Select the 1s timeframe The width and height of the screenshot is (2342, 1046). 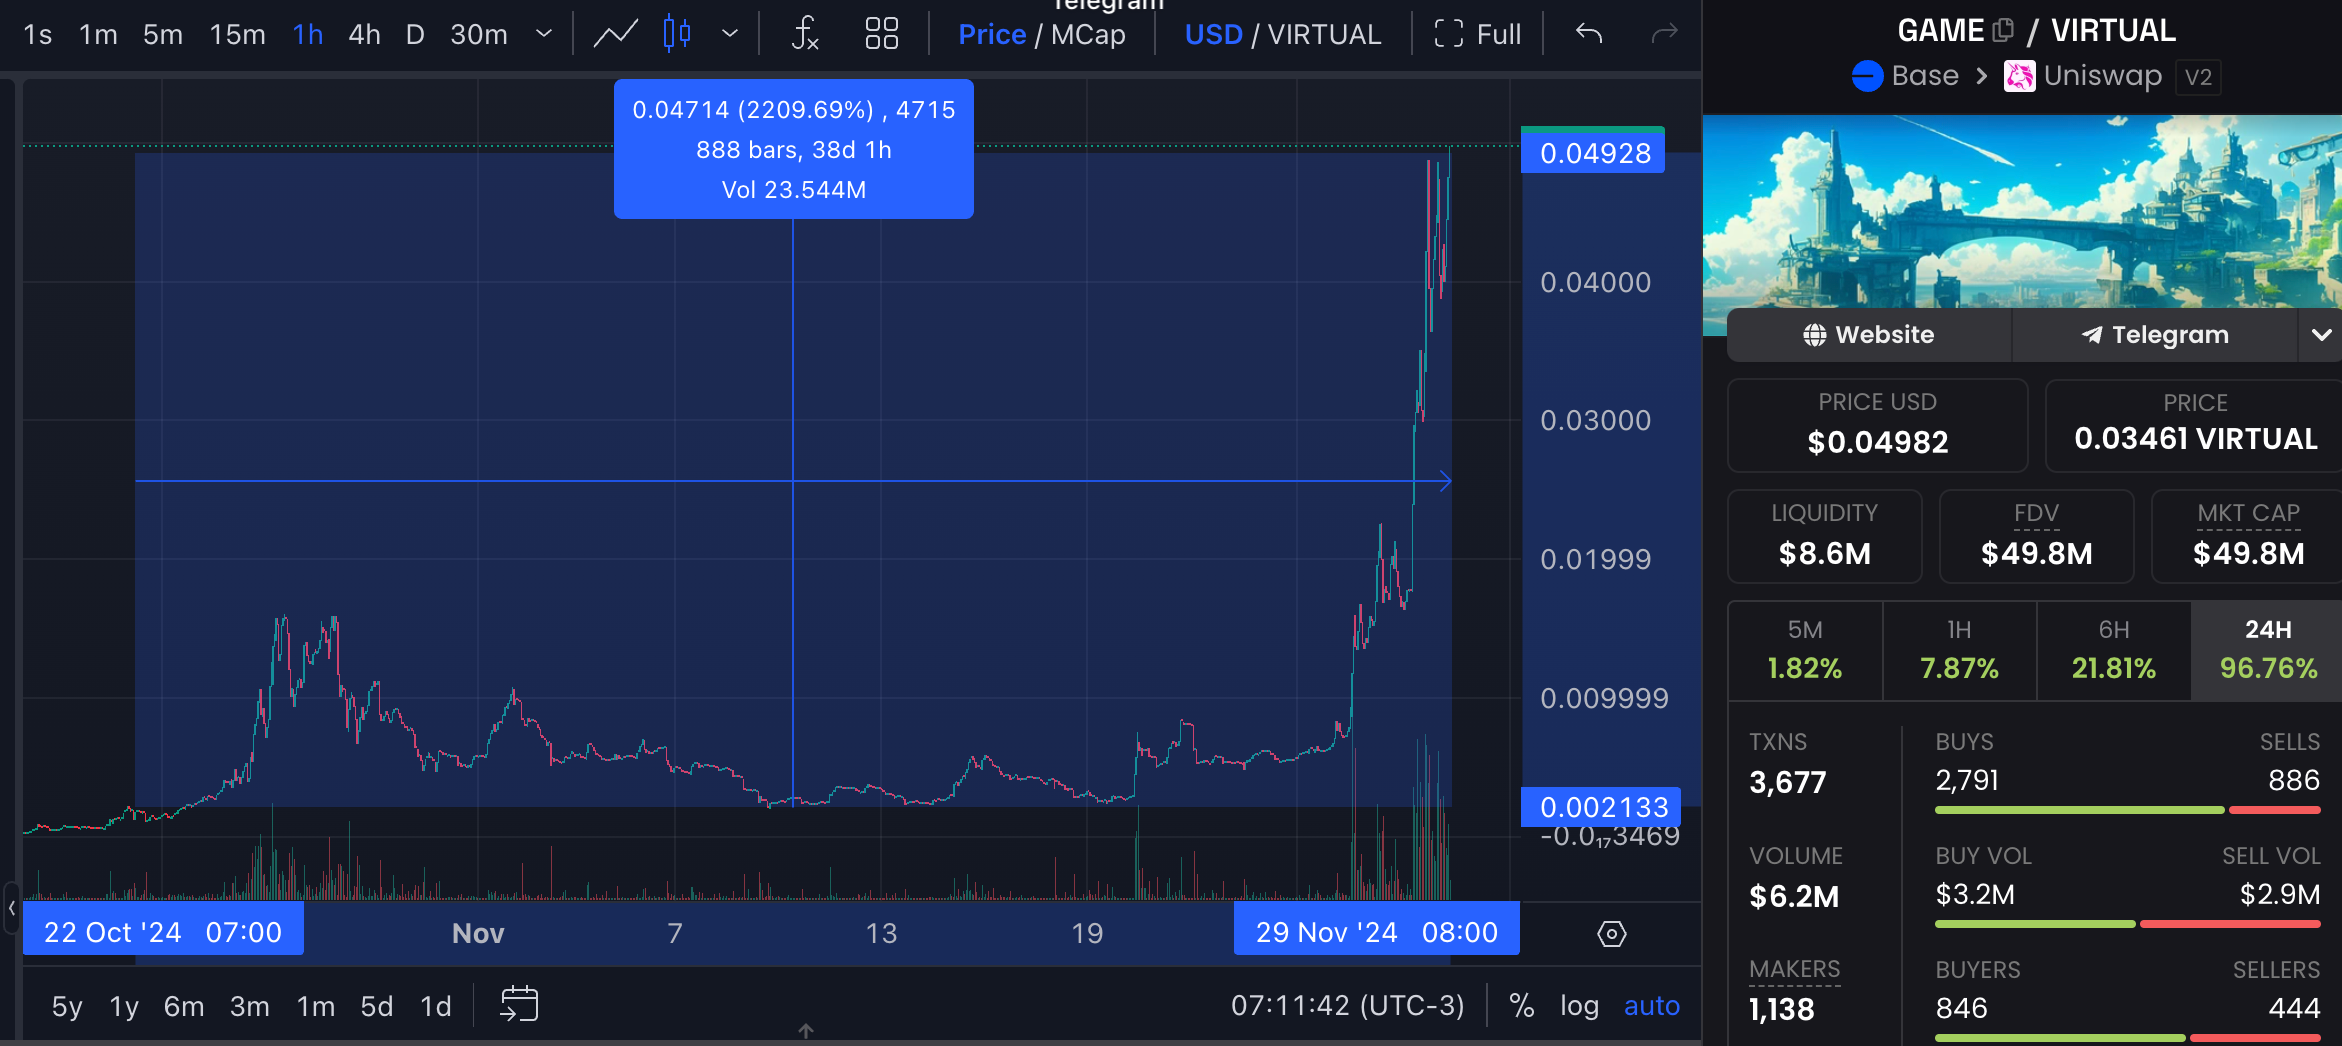38,35
